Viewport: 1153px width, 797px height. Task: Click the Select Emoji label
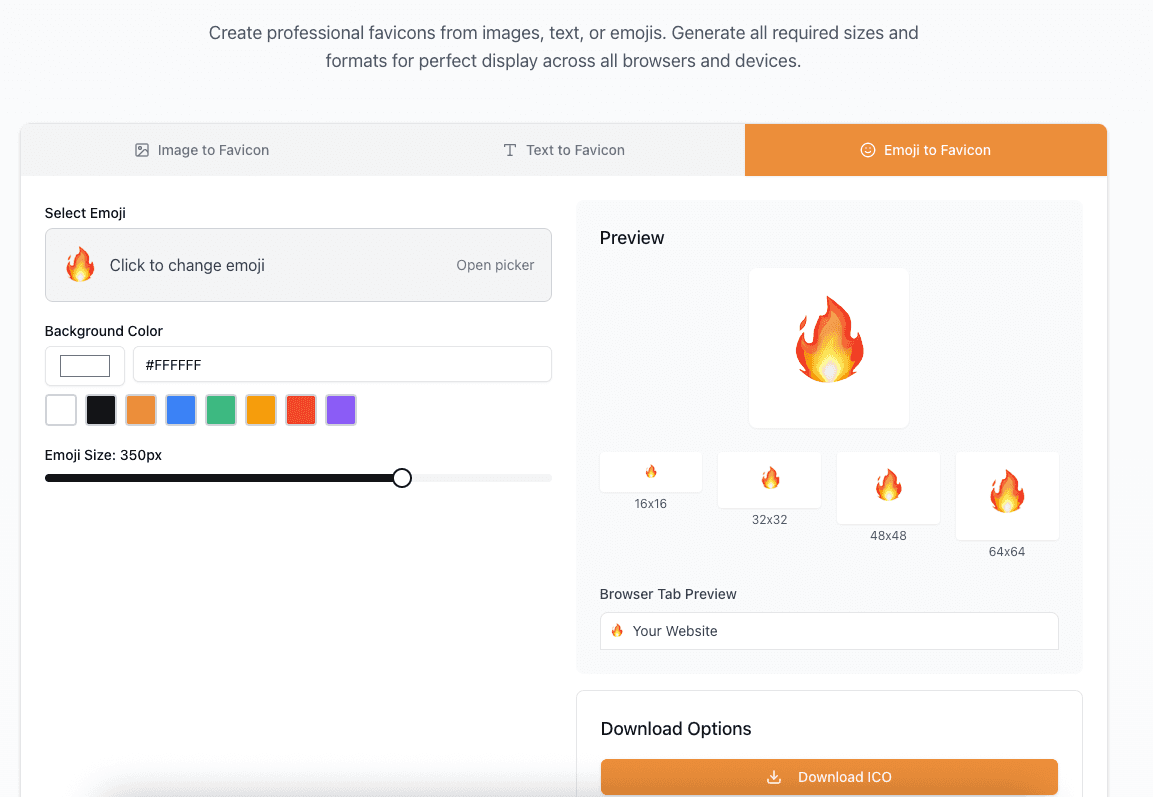point(85,213)
